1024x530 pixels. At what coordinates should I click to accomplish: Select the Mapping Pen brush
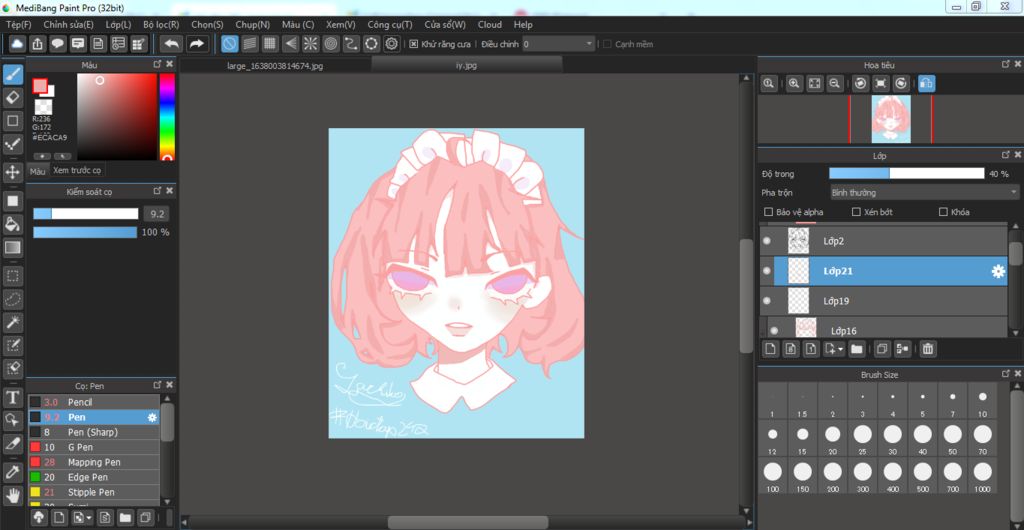coord(94,462)
